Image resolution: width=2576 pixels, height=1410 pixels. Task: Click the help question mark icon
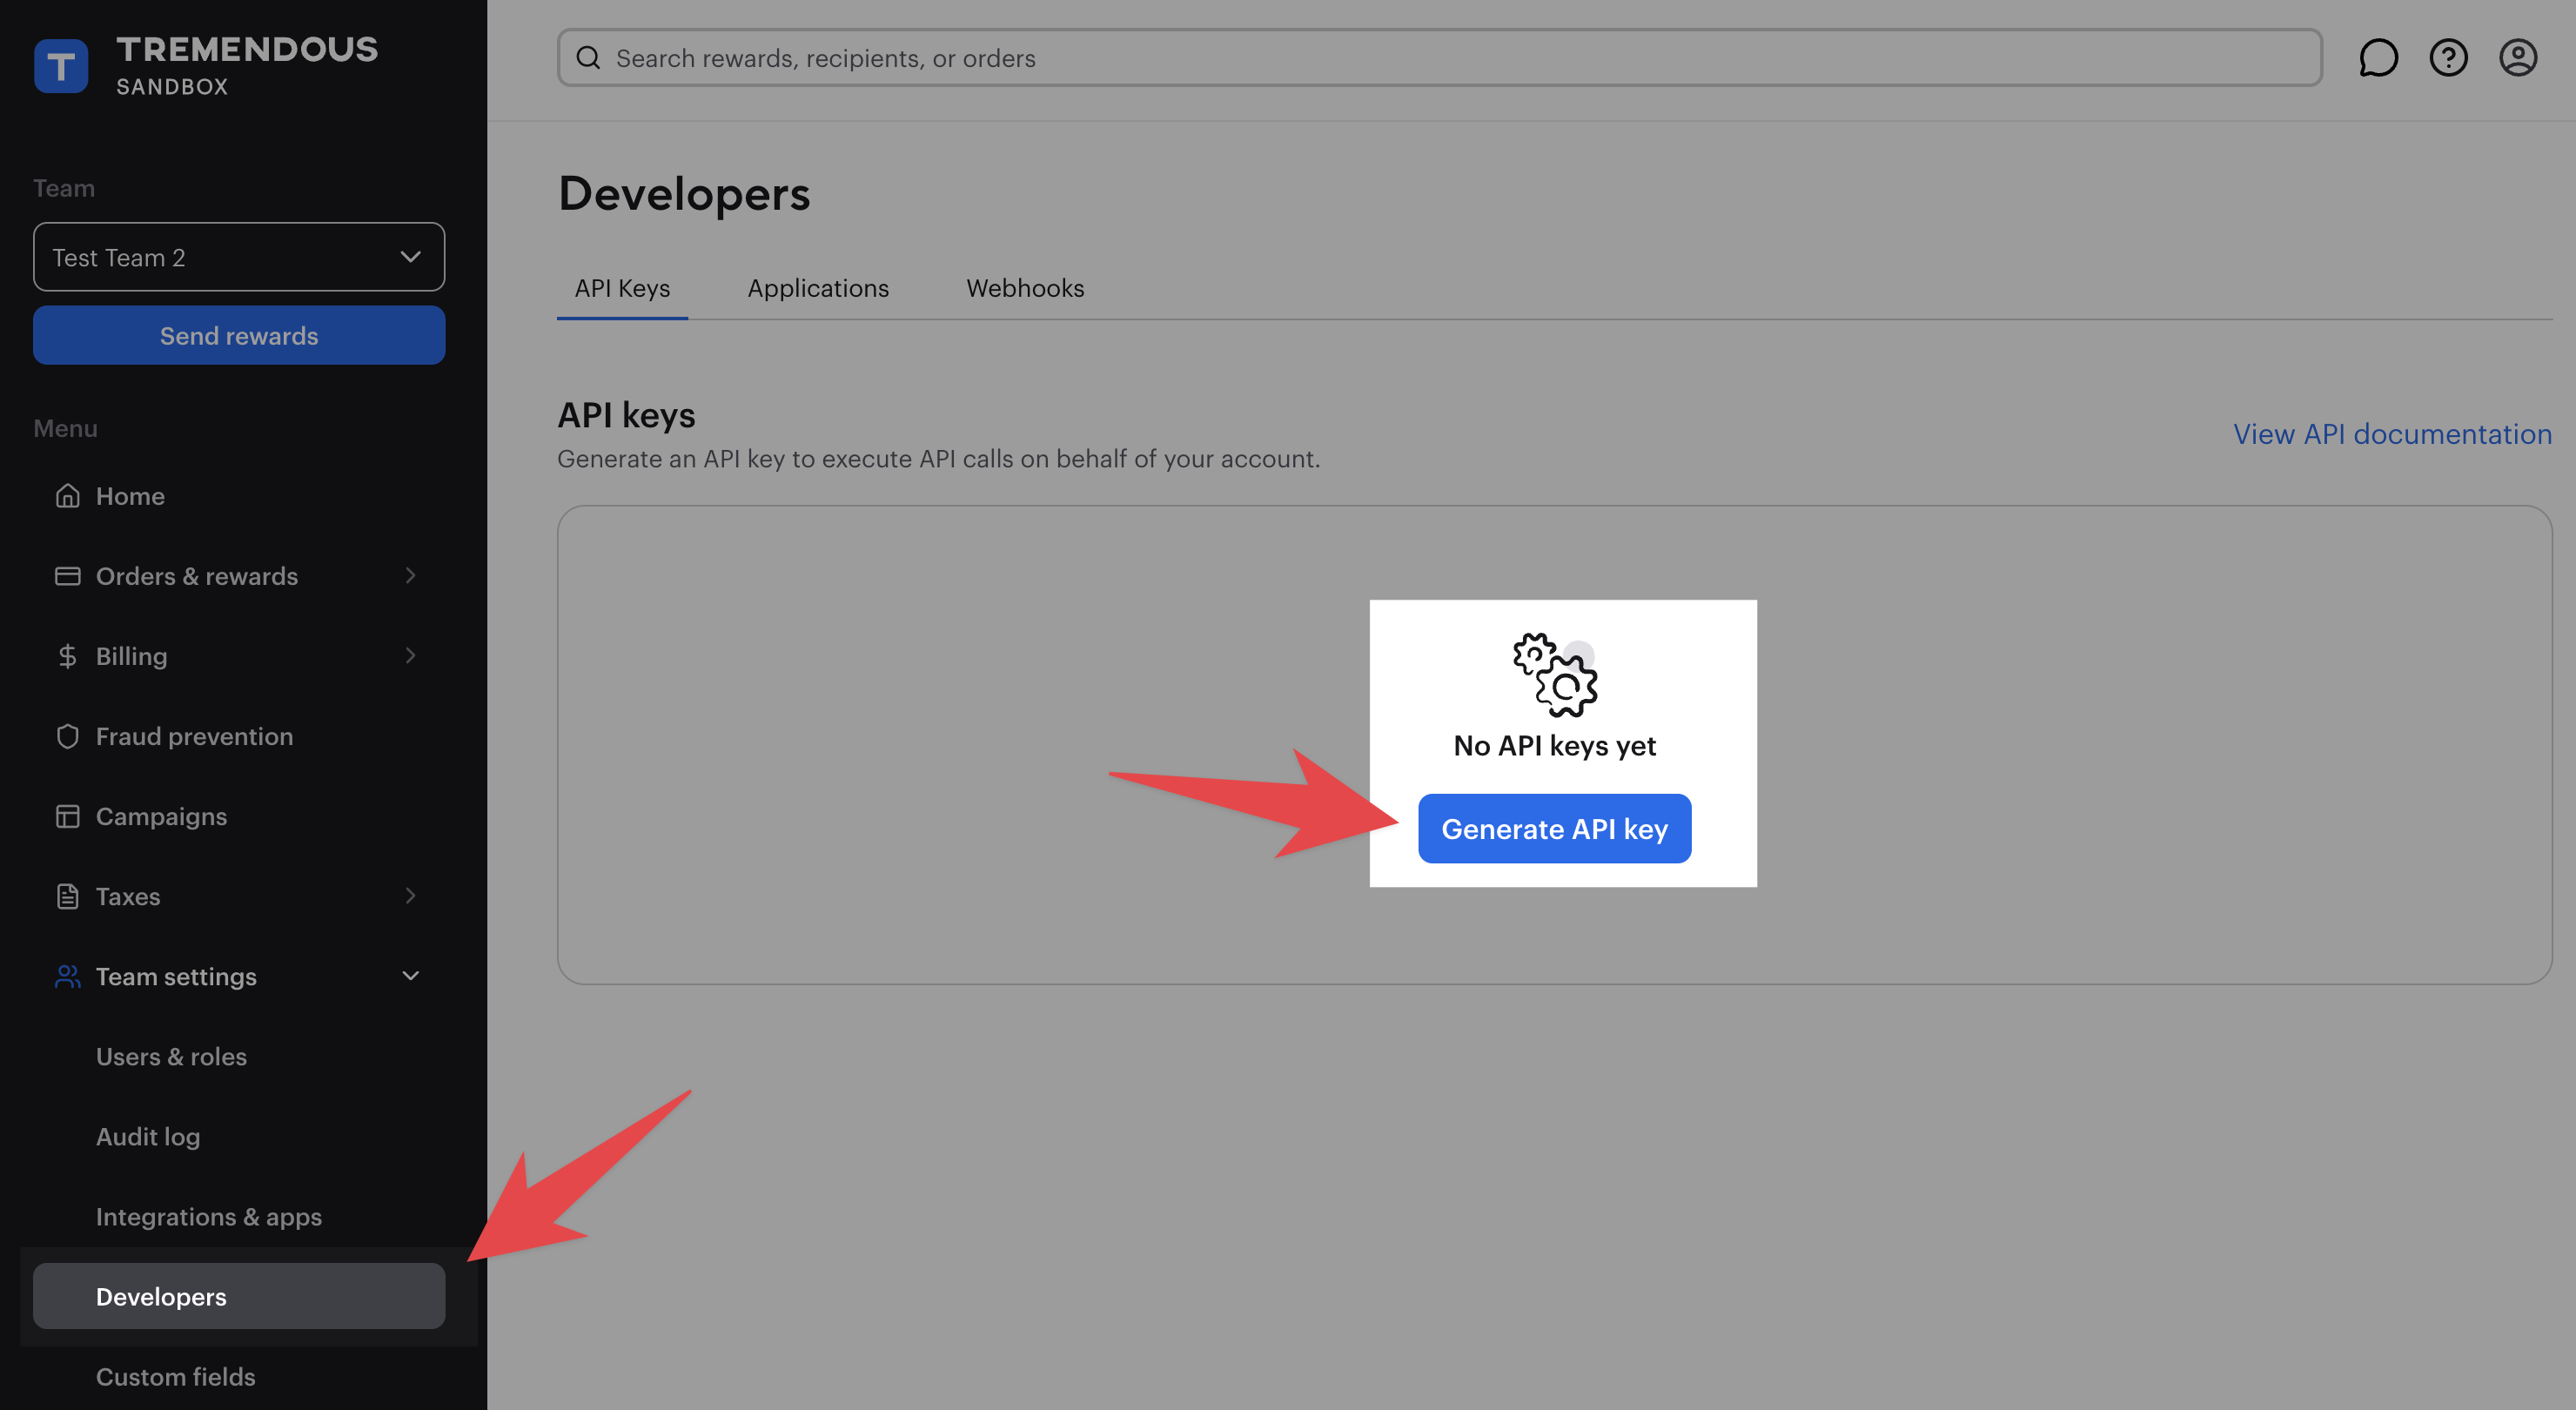[2447, 58]
